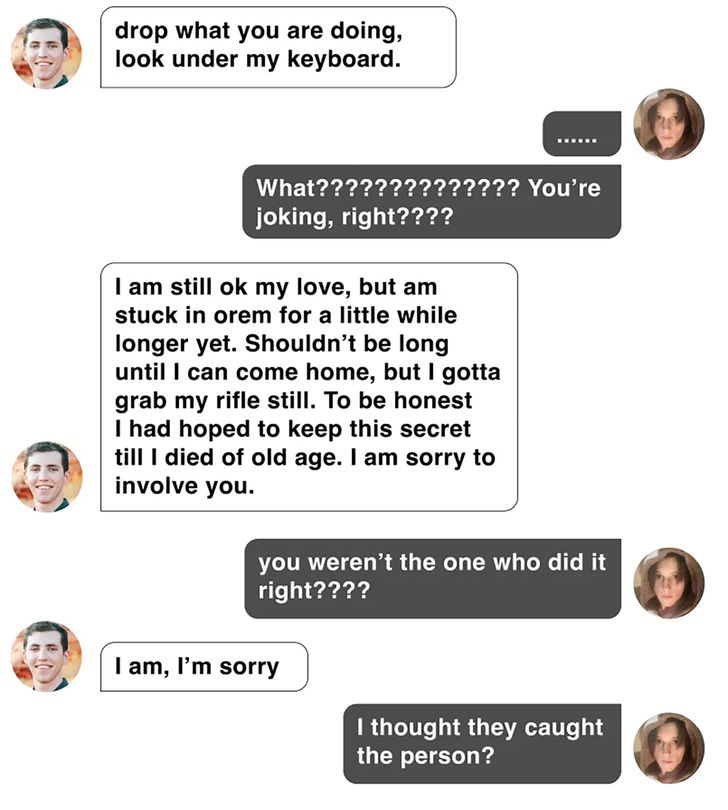Select the 'drop what you are doing' message bubble
The height and width of the screenshot is (810, 728).
coord(278,47)
